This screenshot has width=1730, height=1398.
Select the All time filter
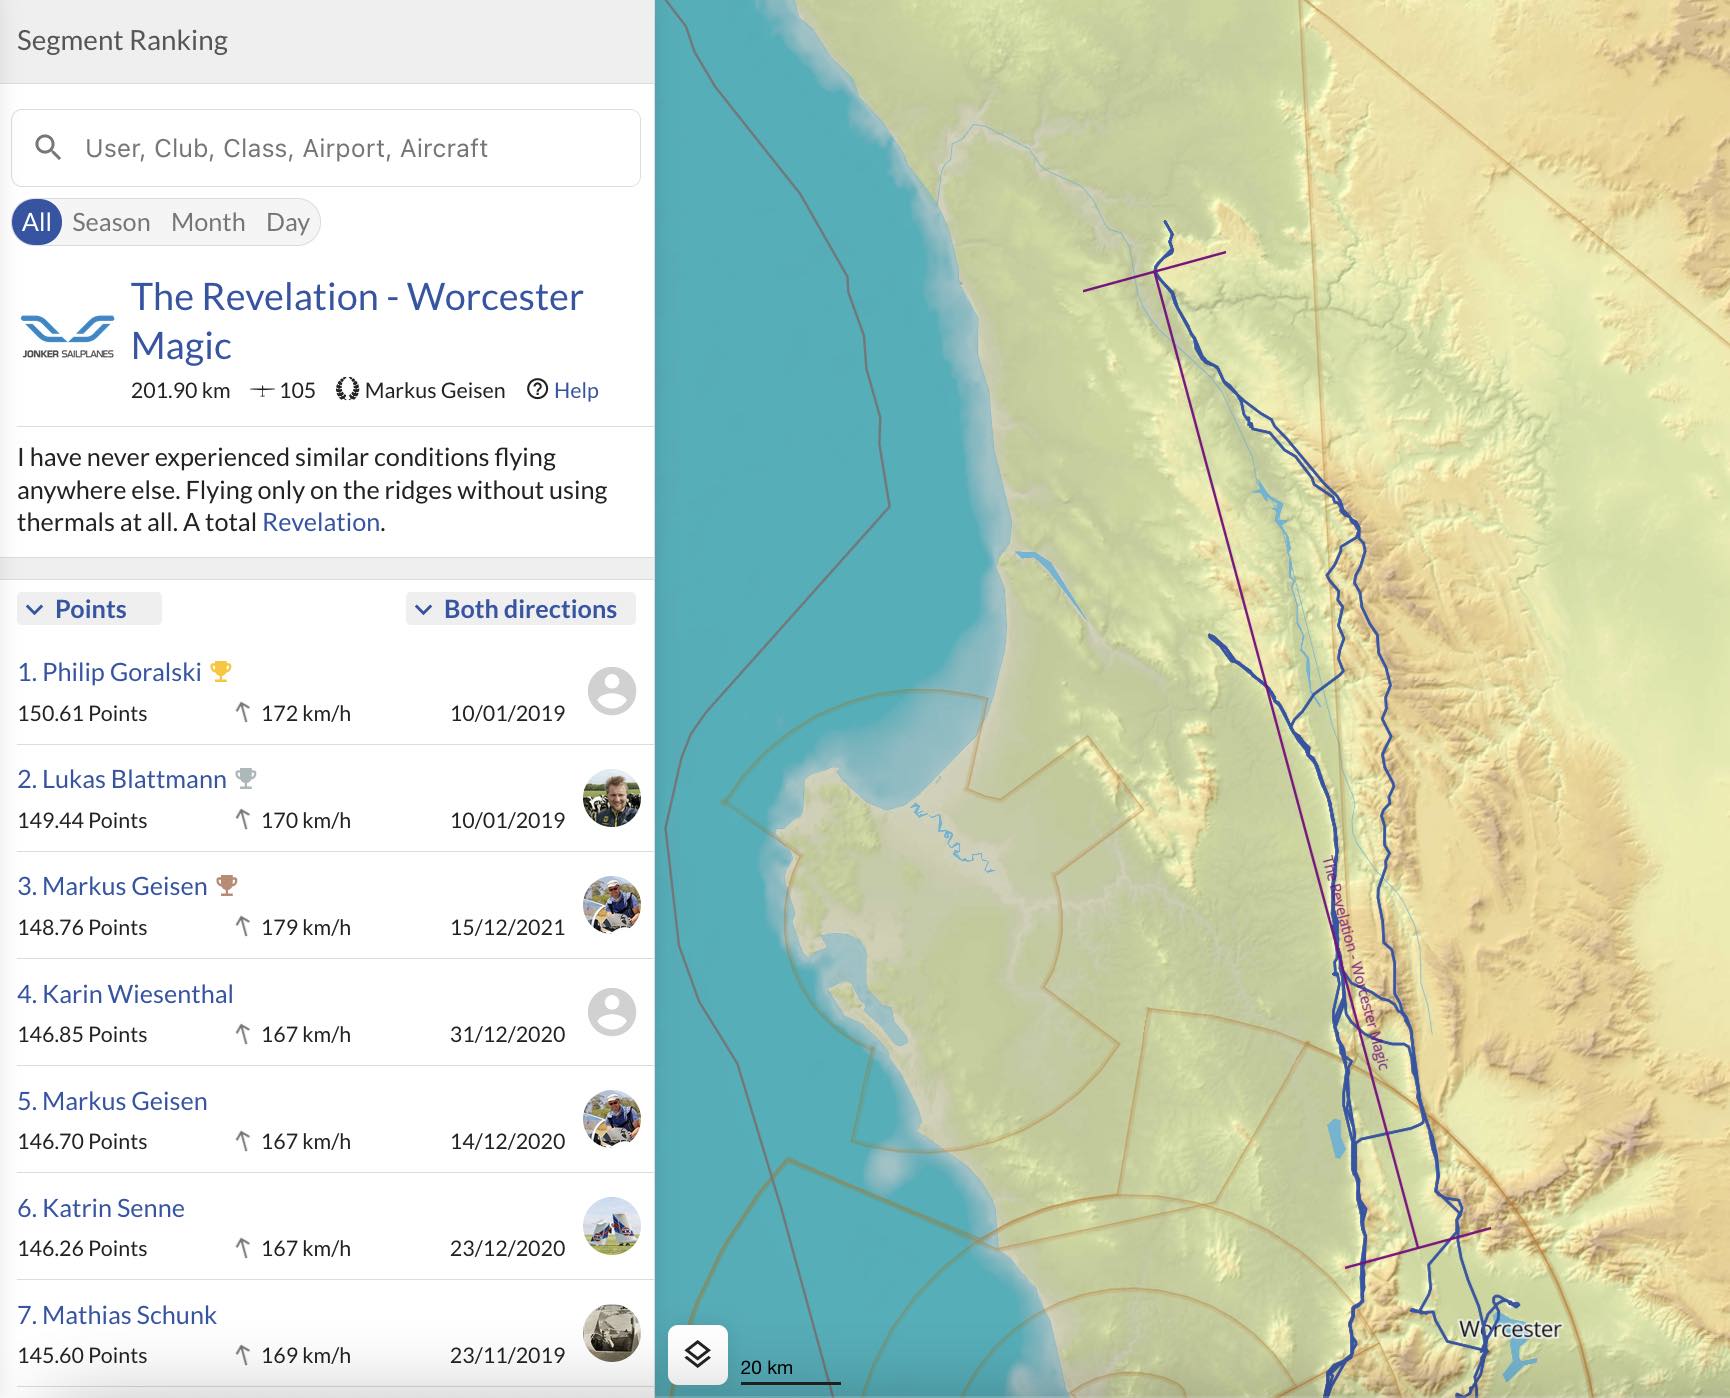point(37,222)
